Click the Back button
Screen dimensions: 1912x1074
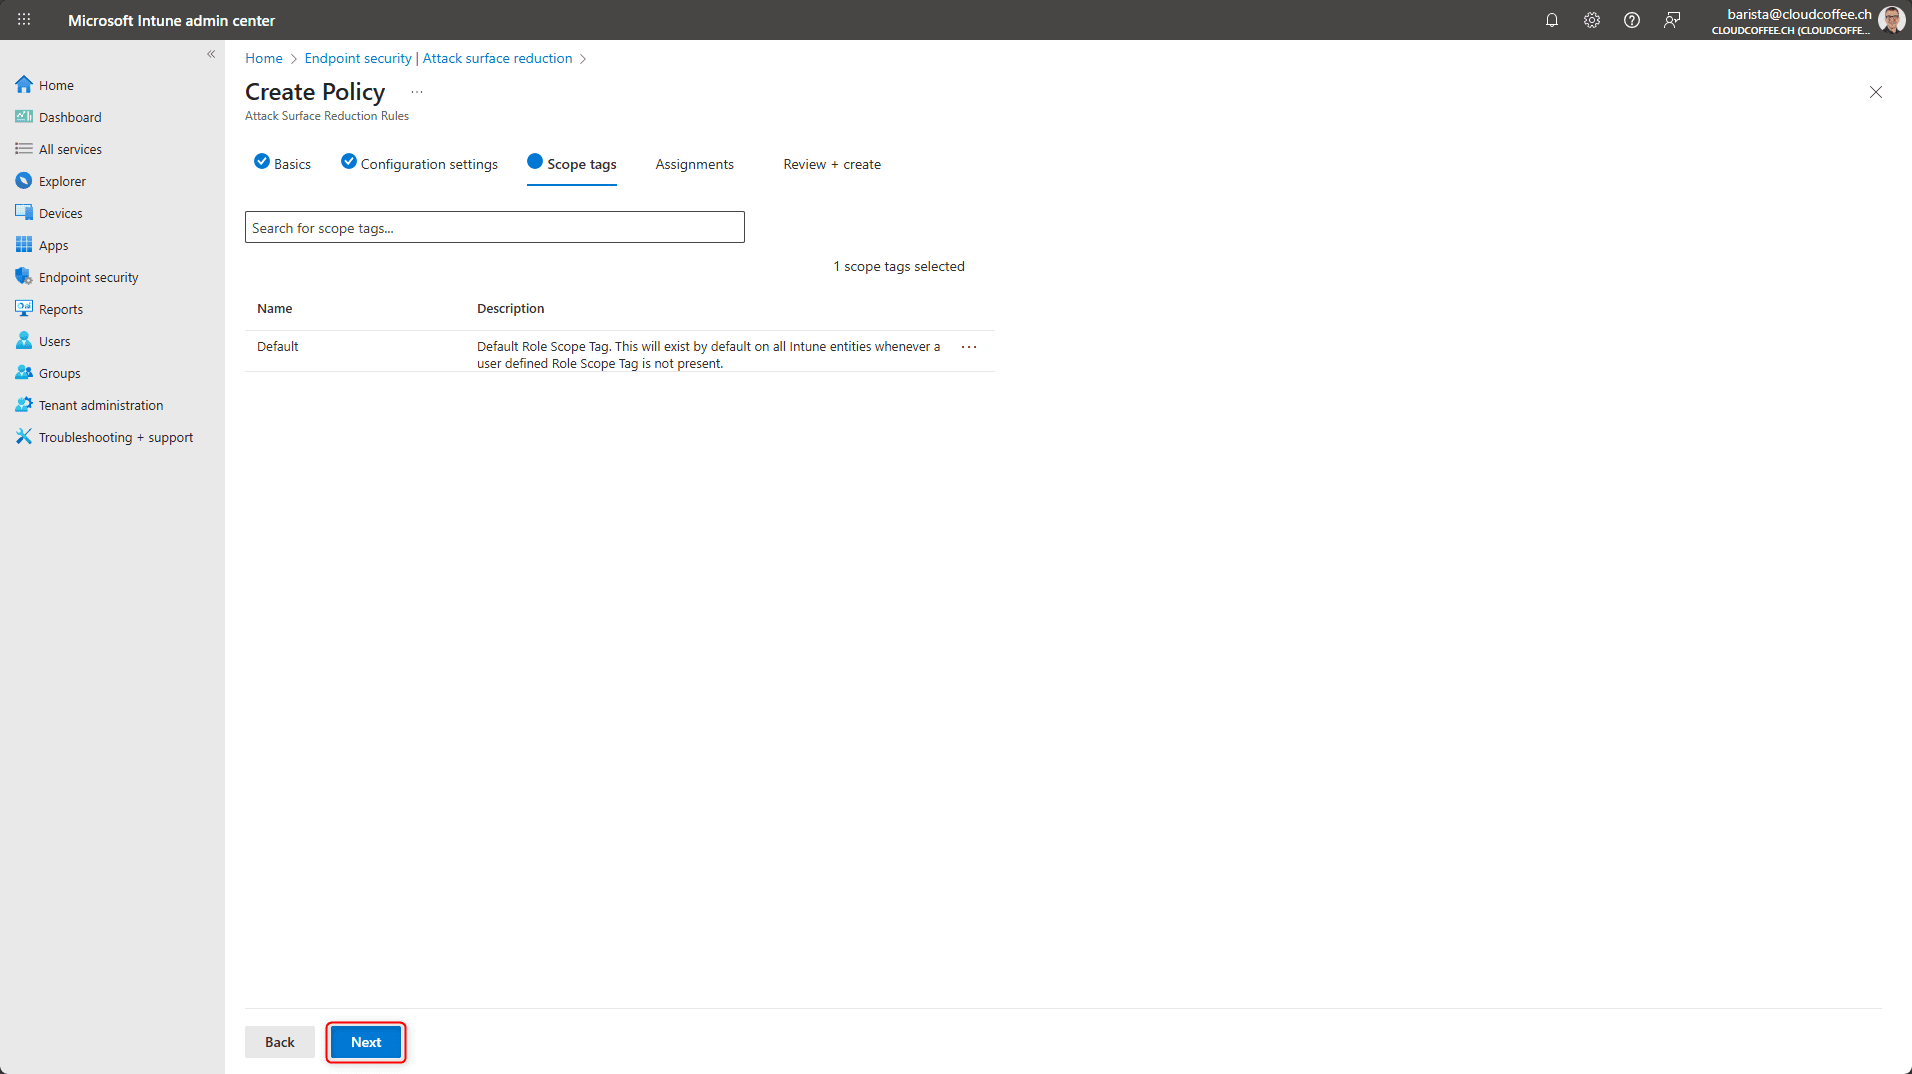[x=279, y=1042]
